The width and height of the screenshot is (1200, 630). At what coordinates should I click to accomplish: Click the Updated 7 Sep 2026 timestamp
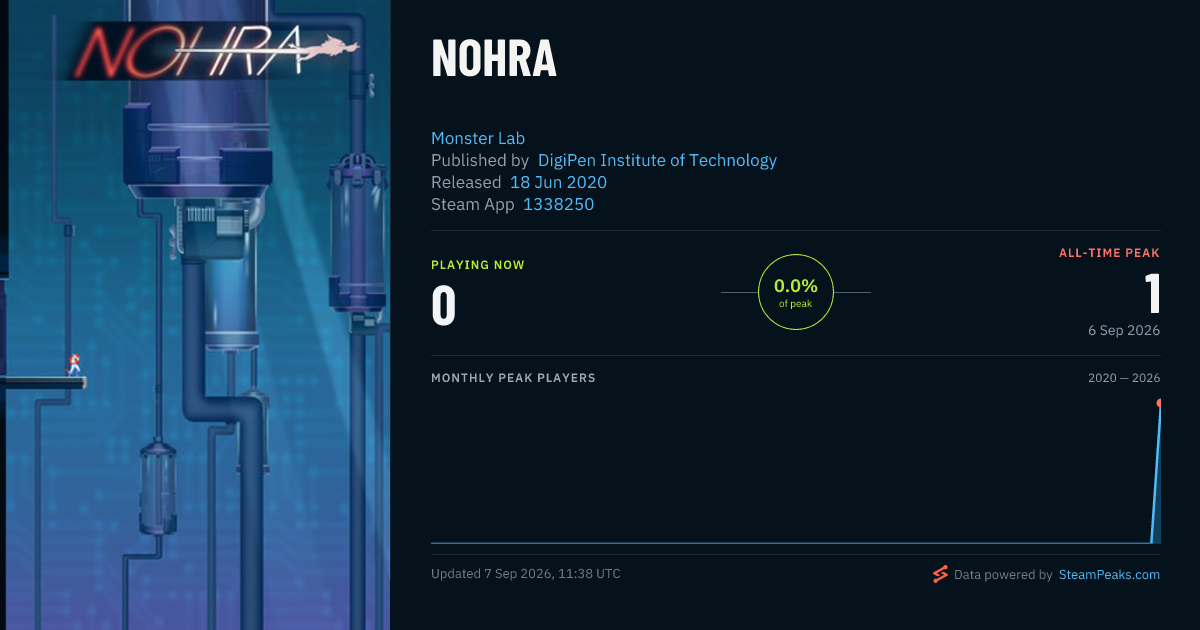pos(526,574)
